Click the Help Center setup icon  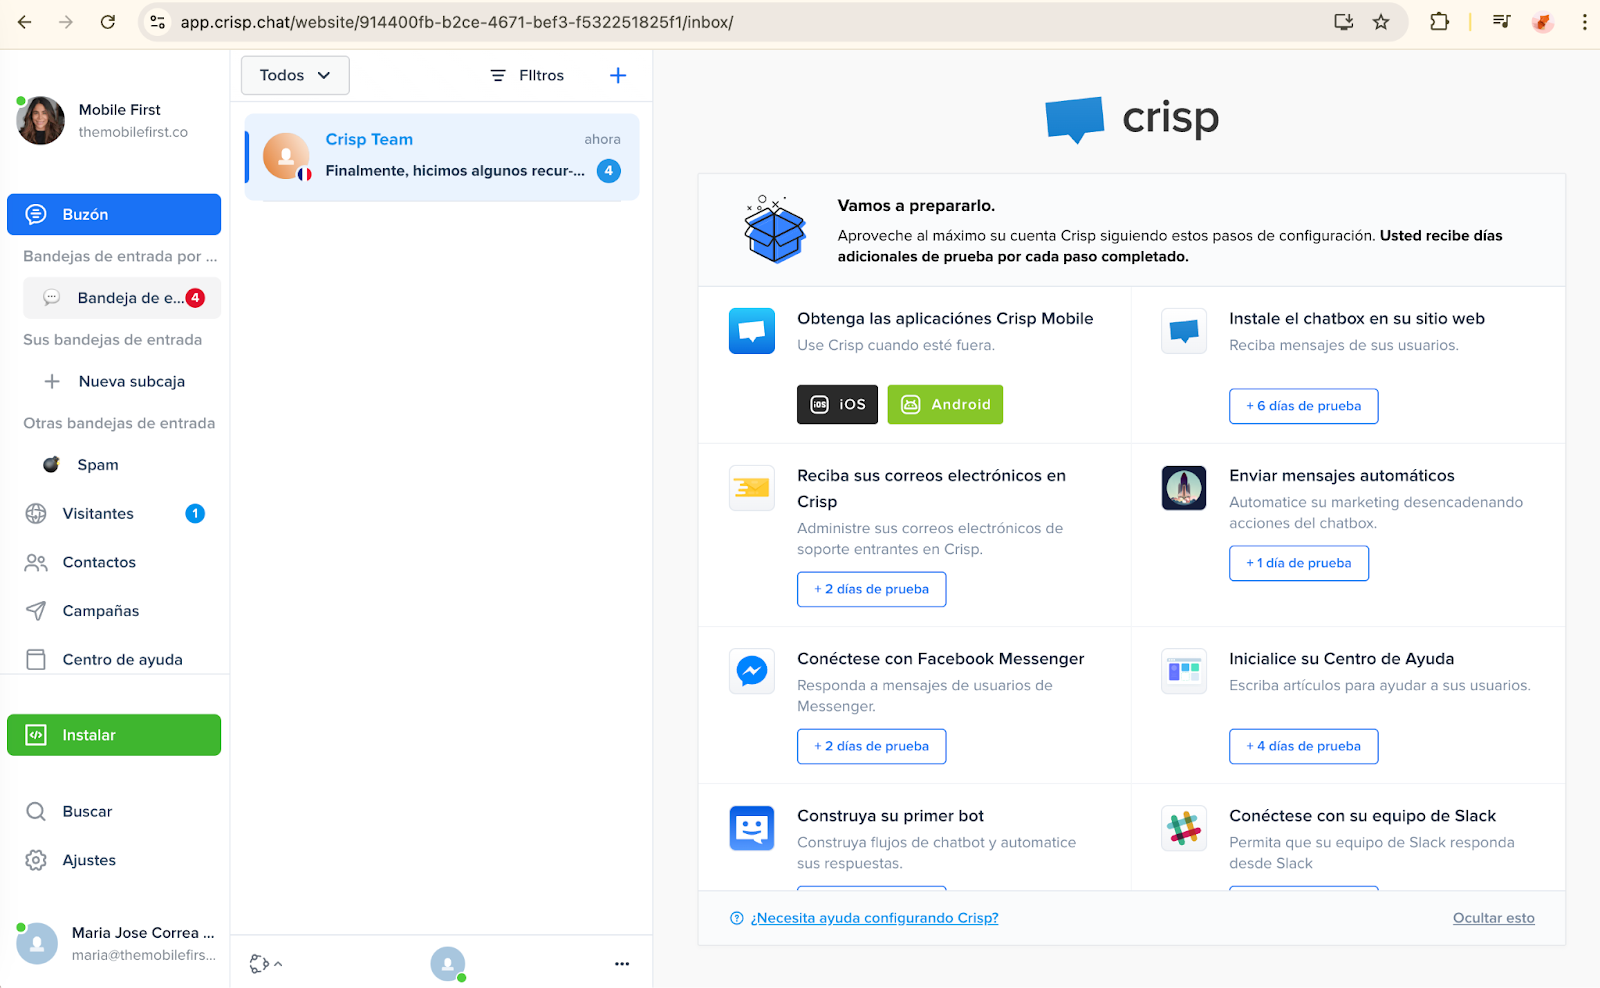1184,671
